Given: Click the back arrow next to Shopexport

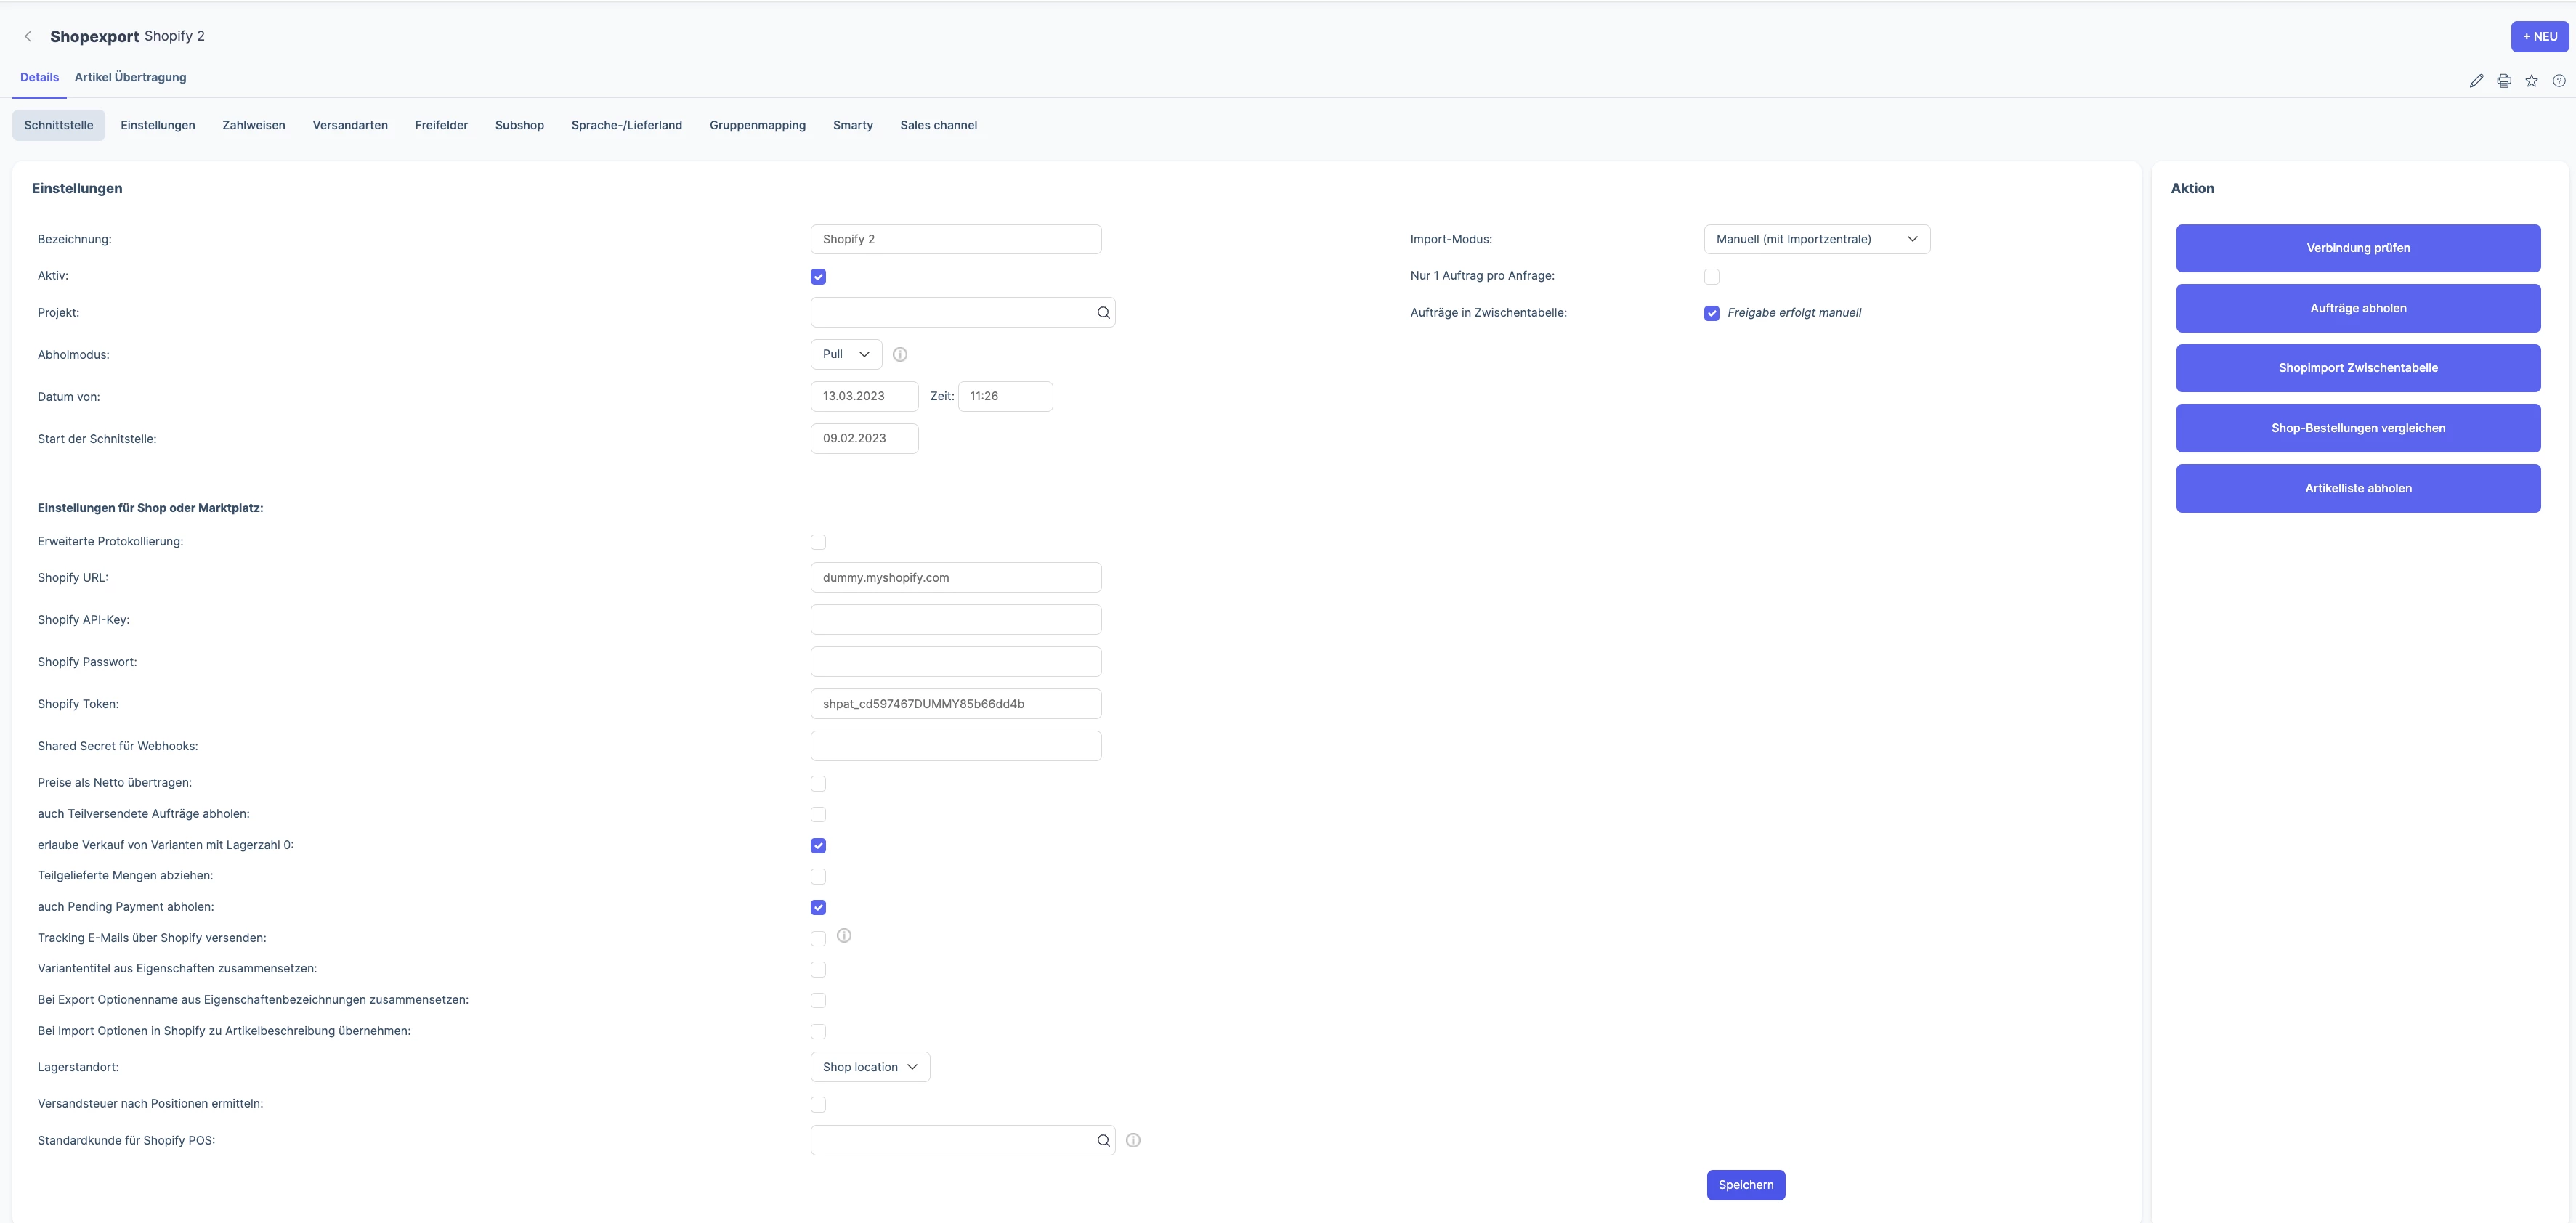Looking at the screenshot, I should click(x=28, y=36).
